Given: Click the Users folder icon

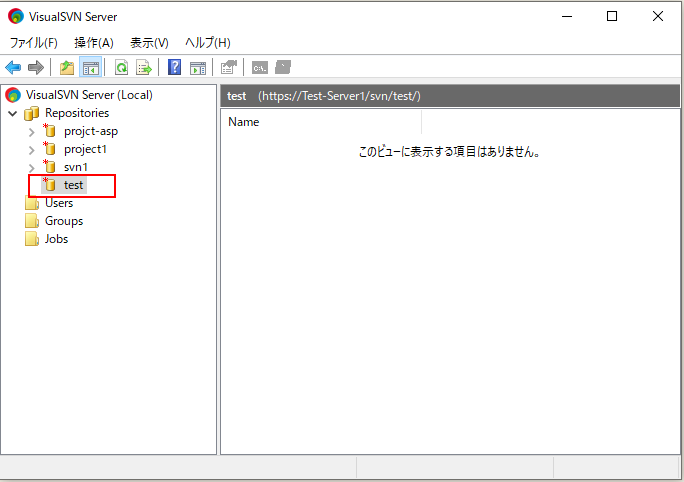Looking at the screenshot, I should tap(32, 203).
